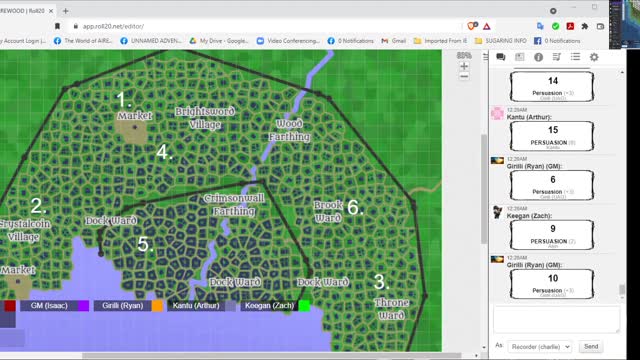This screenshot has width=640, height=360.
Task: Click the purple color swatch beside GM (Isaac)
Action: click(x=84, y=306)
